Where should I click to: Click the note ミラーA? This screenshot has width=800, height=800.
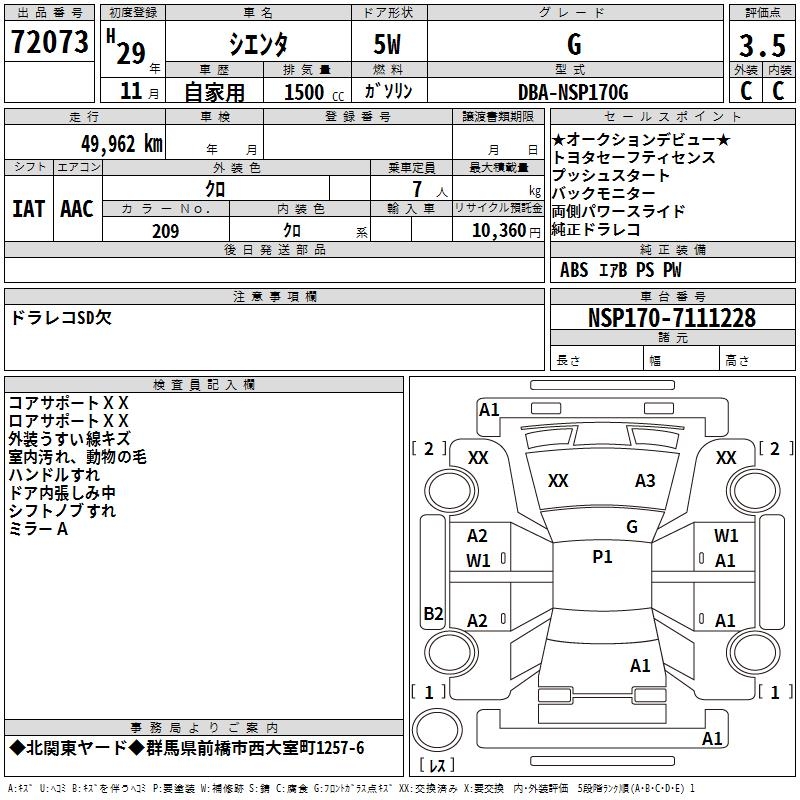point(38,529)
